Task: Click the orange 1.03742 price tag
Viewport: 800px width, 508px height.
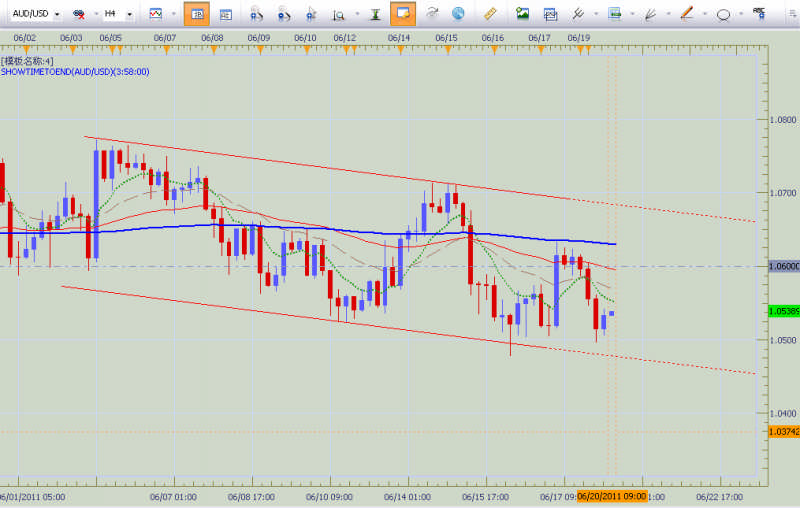Action: 784,432
